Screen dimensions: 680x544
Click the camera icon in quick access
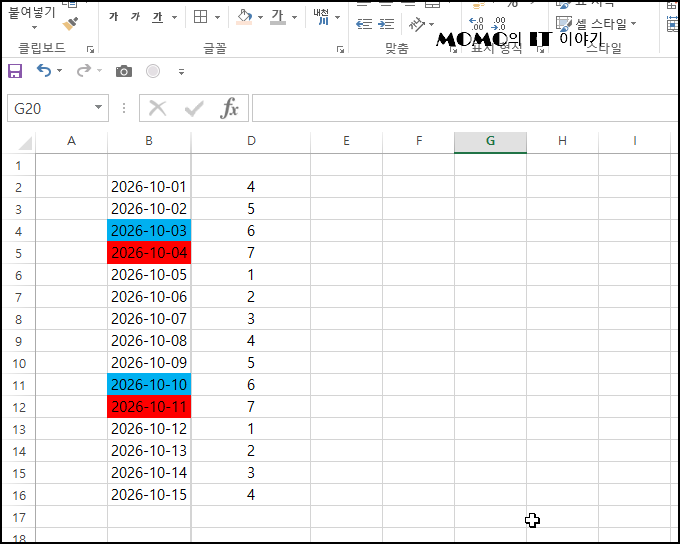click(124, 71)
